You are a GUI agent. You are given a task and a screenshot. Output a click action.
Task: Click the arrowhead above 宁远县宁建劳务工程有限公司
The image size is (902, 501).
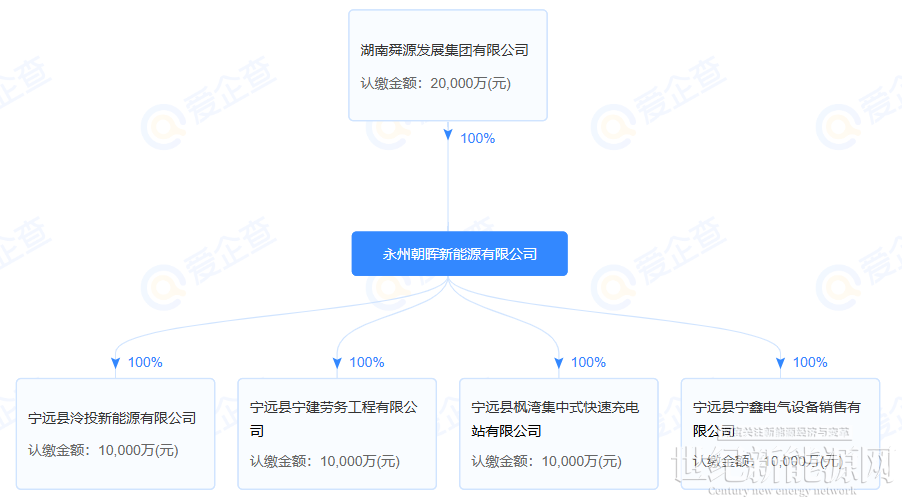[337, 363]
